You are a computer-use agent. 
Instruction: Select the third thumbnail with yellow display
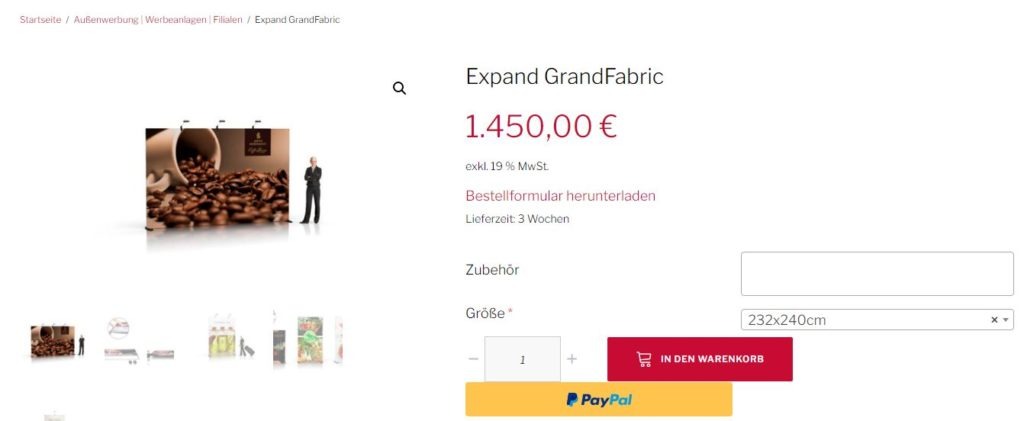pos(232,337)
